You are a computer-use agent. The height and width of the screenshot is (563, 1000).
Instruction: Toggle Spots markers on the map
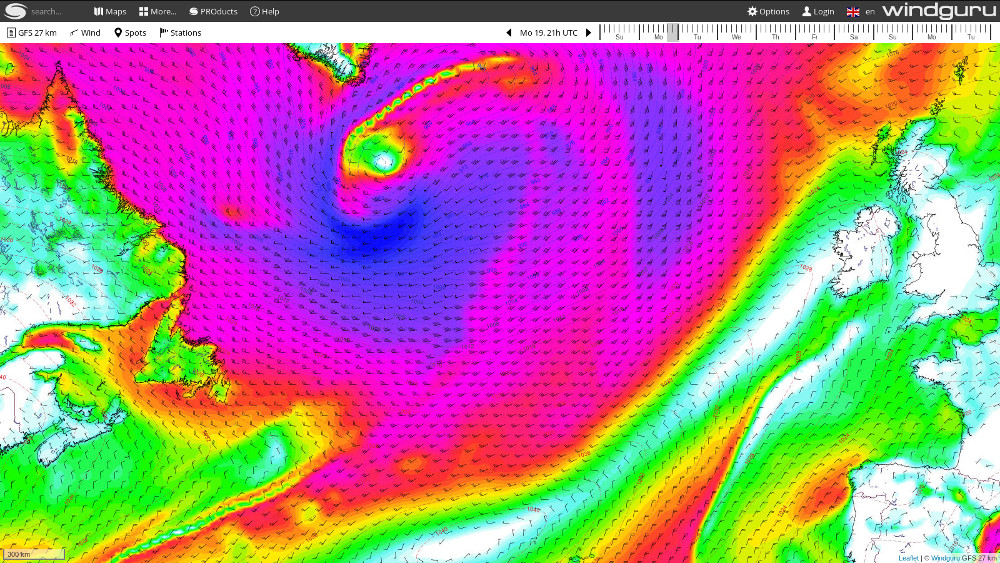tap(130, 33)
